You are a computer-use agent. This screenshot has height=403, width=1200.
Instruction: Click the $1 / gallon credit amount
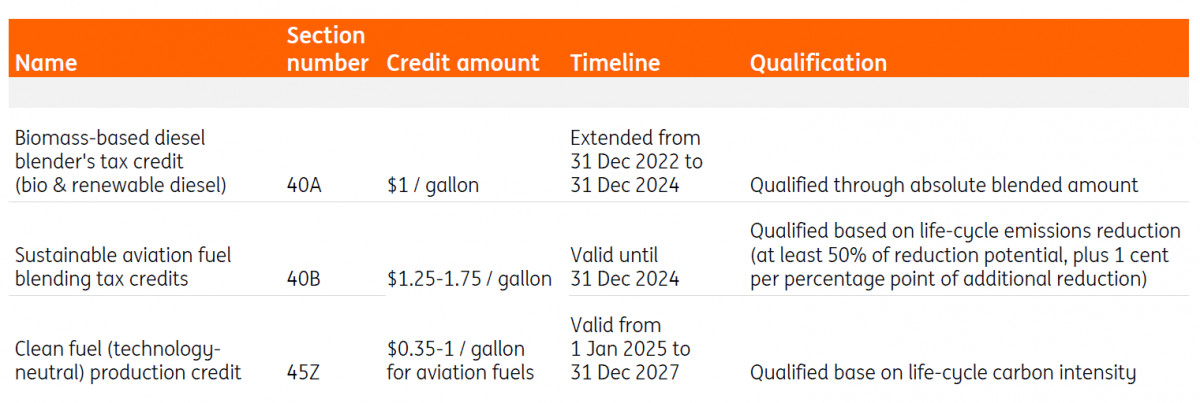coord(433,185)
